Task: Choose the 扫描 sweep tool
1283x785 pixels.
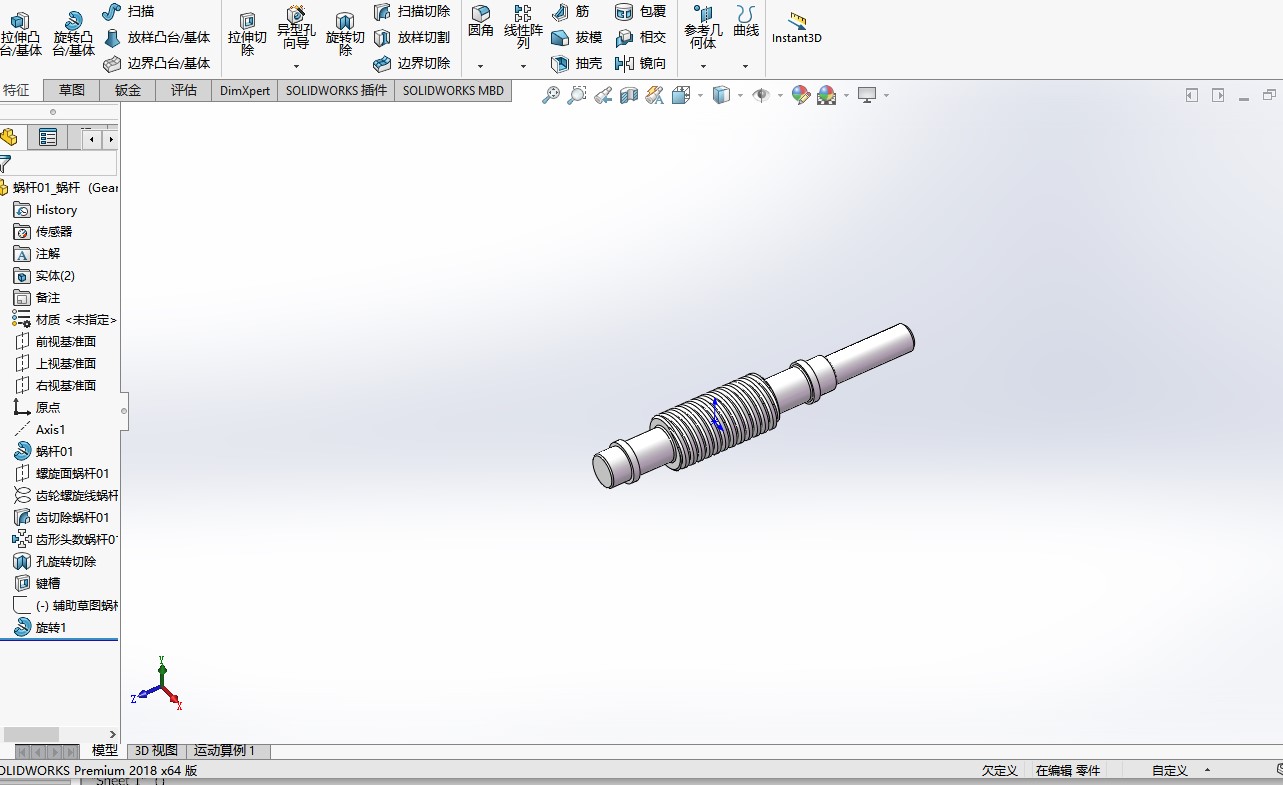Action: point(128,11)
